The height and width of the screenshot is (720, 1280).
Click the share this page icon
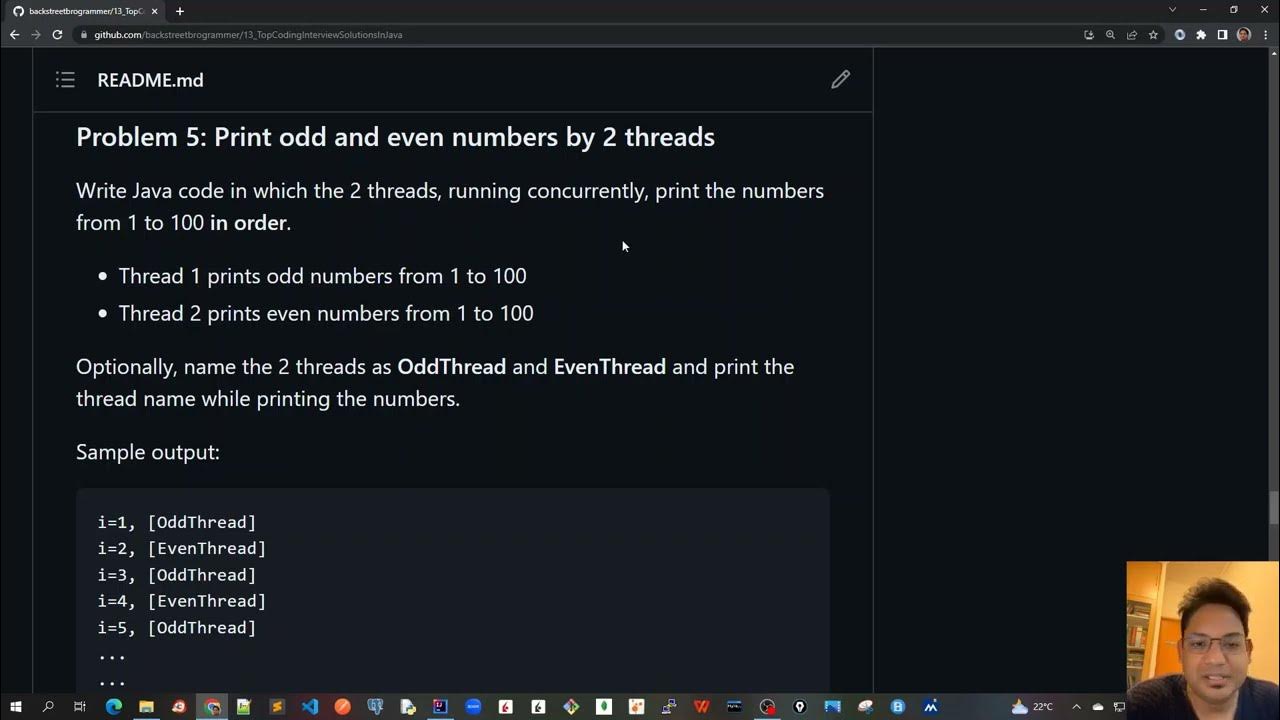[x=1132, y=35]
